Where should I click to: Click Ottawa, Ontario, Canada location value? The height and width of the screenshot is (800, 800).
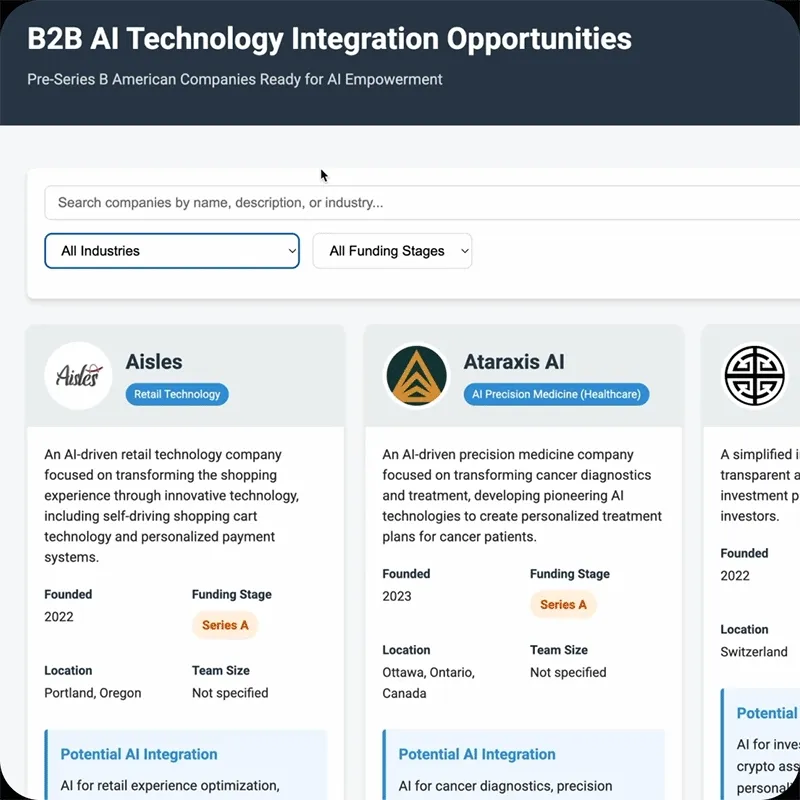[x=429, y=683]
